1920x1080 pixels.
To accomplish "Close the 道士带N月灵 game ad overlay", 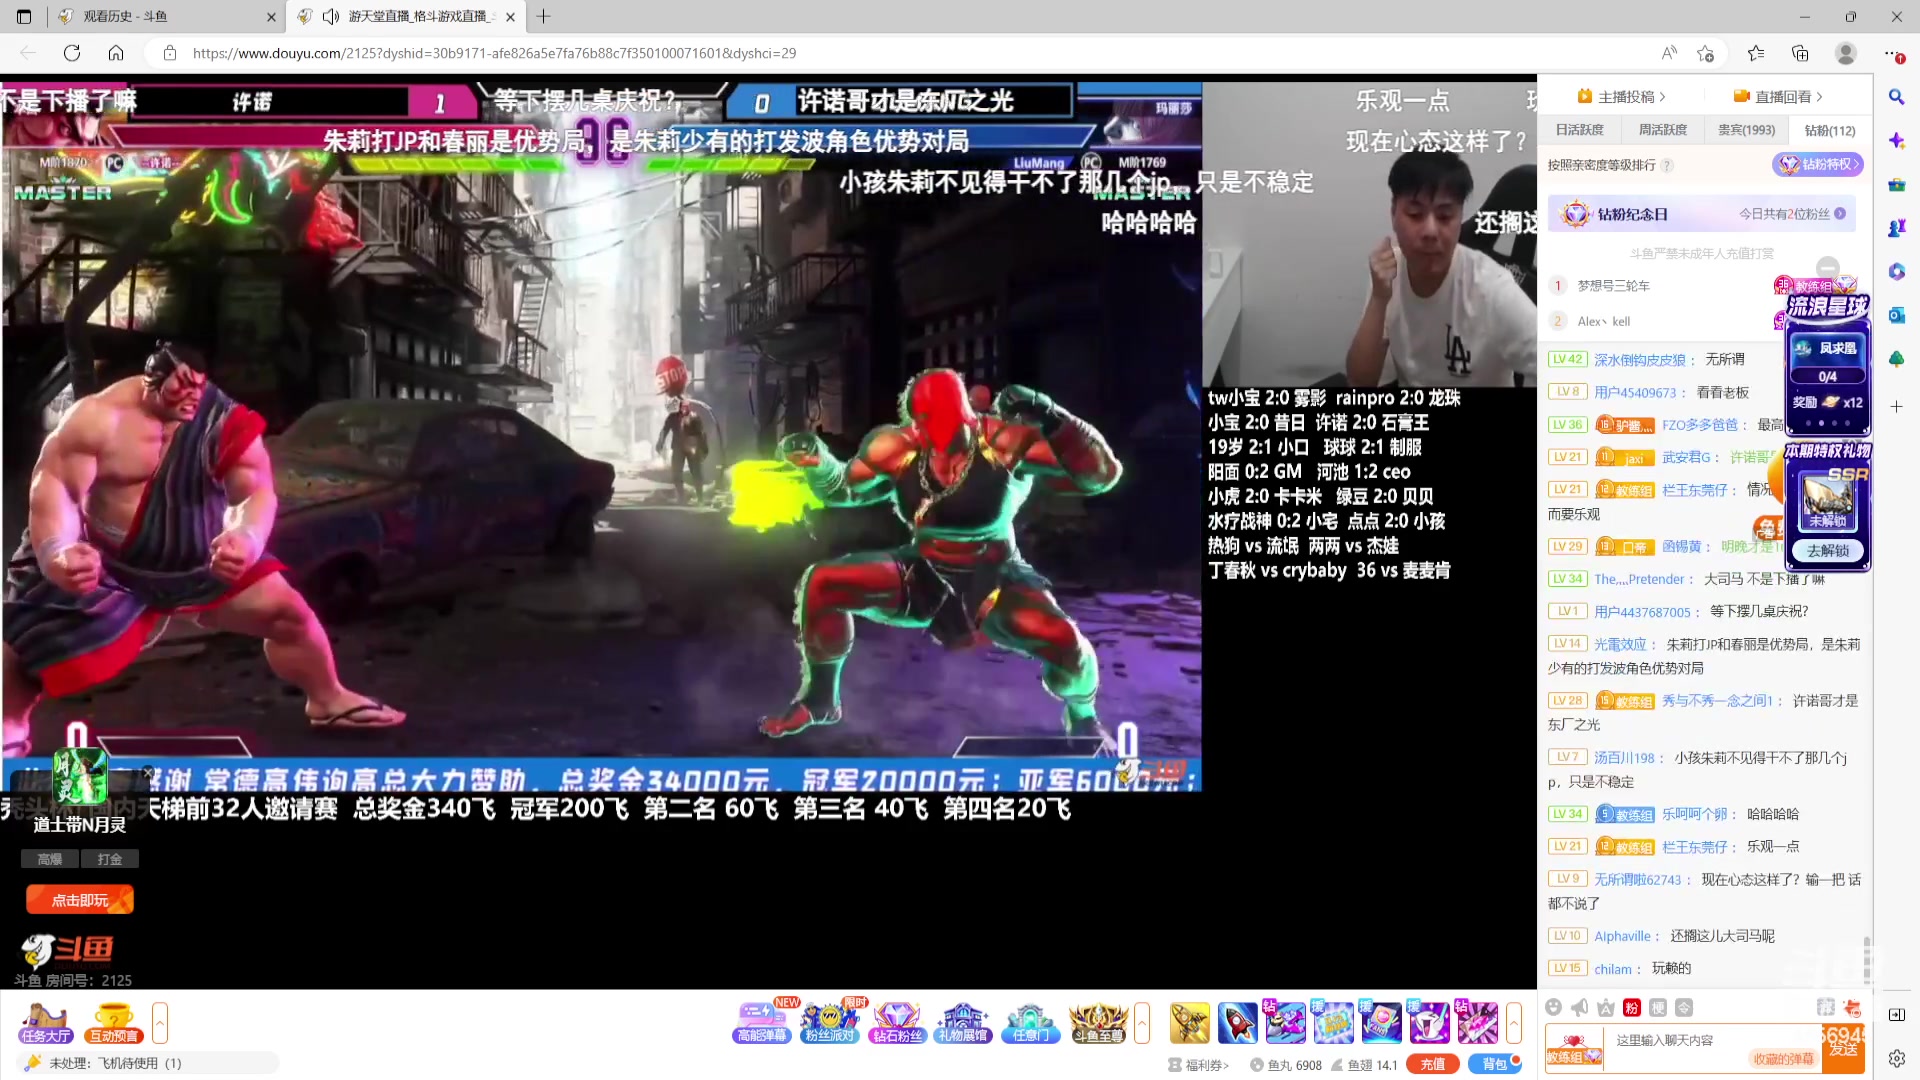I will [x=148, y=773].
